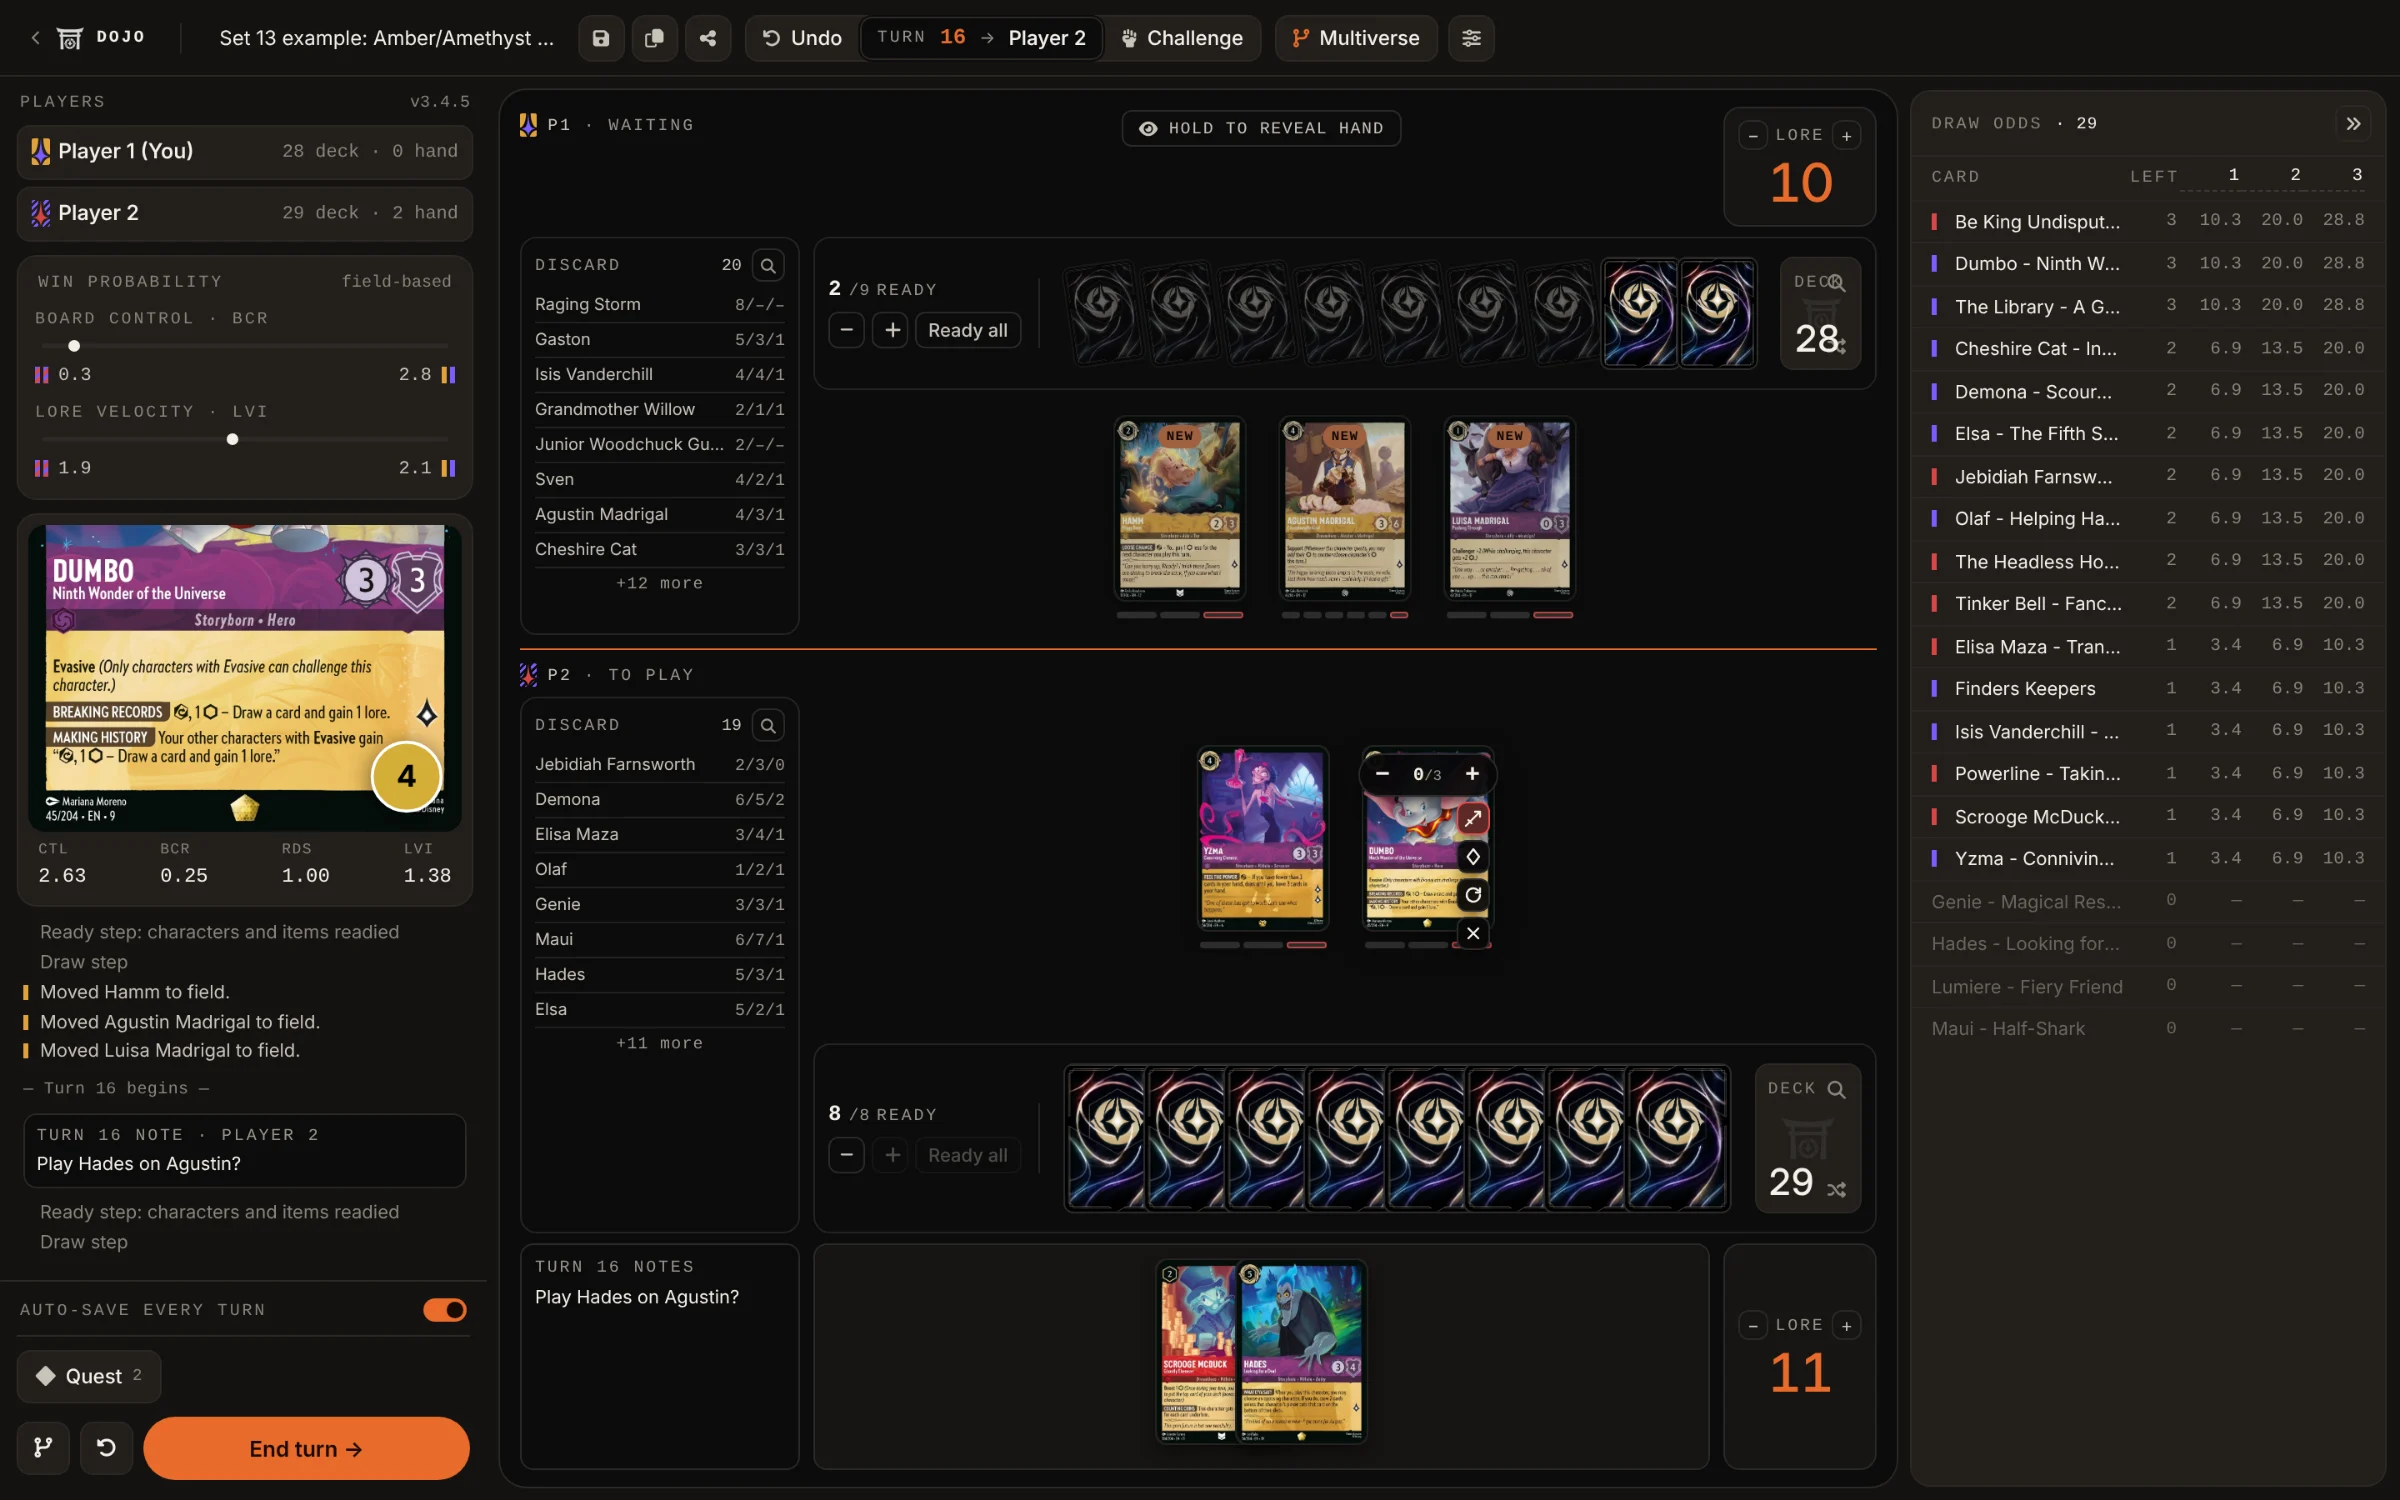Screen dimensions: 2400x1500
Task: Decrease Player 2 lore with minus
Action: pyautogui.click(x=1753, y=1326)
